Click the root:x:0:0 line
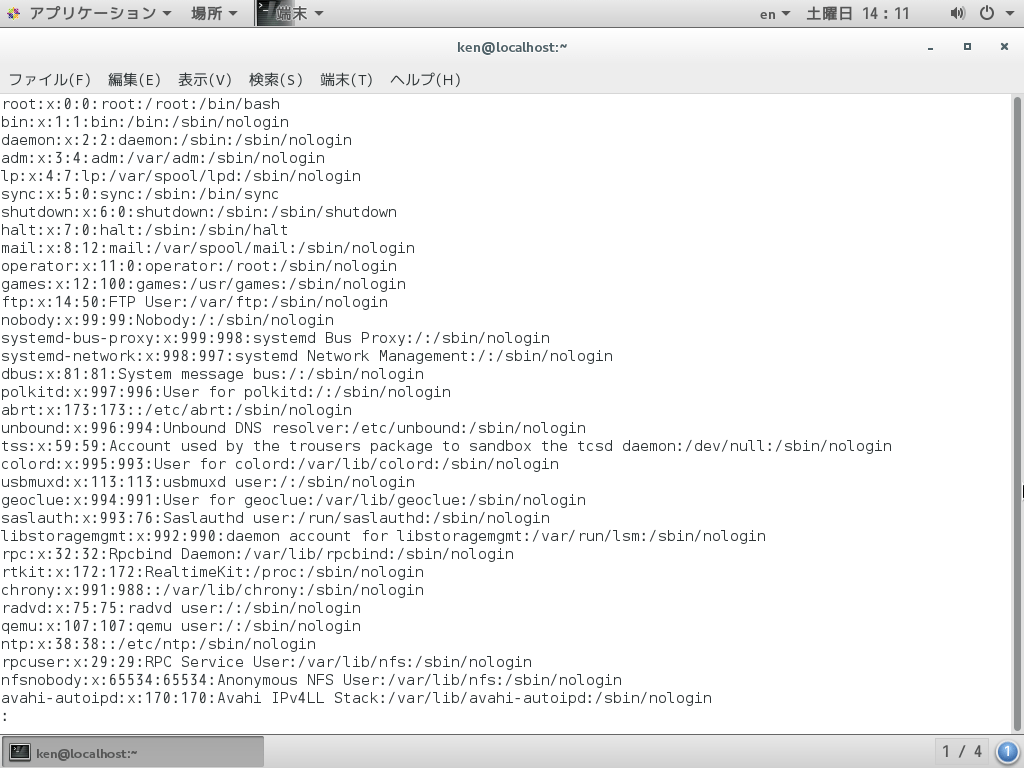The width and height of the screenshot is (1024, 768). click(x=140, y=104)
